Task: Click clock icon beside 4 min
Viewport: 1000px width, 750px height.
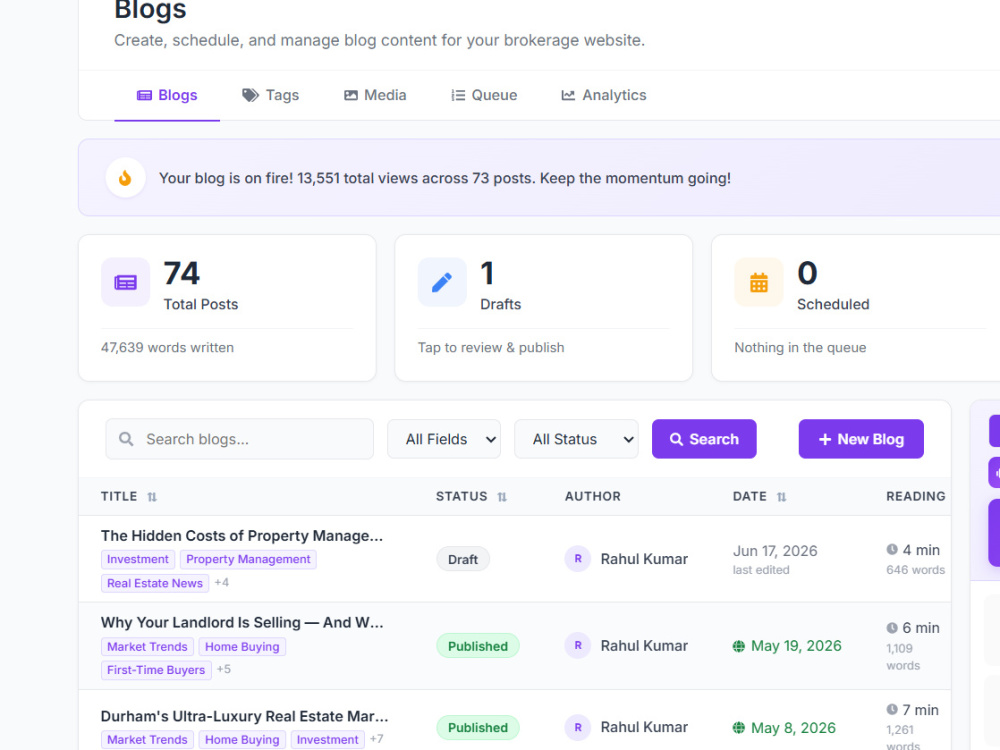Action: coord(892,549)
